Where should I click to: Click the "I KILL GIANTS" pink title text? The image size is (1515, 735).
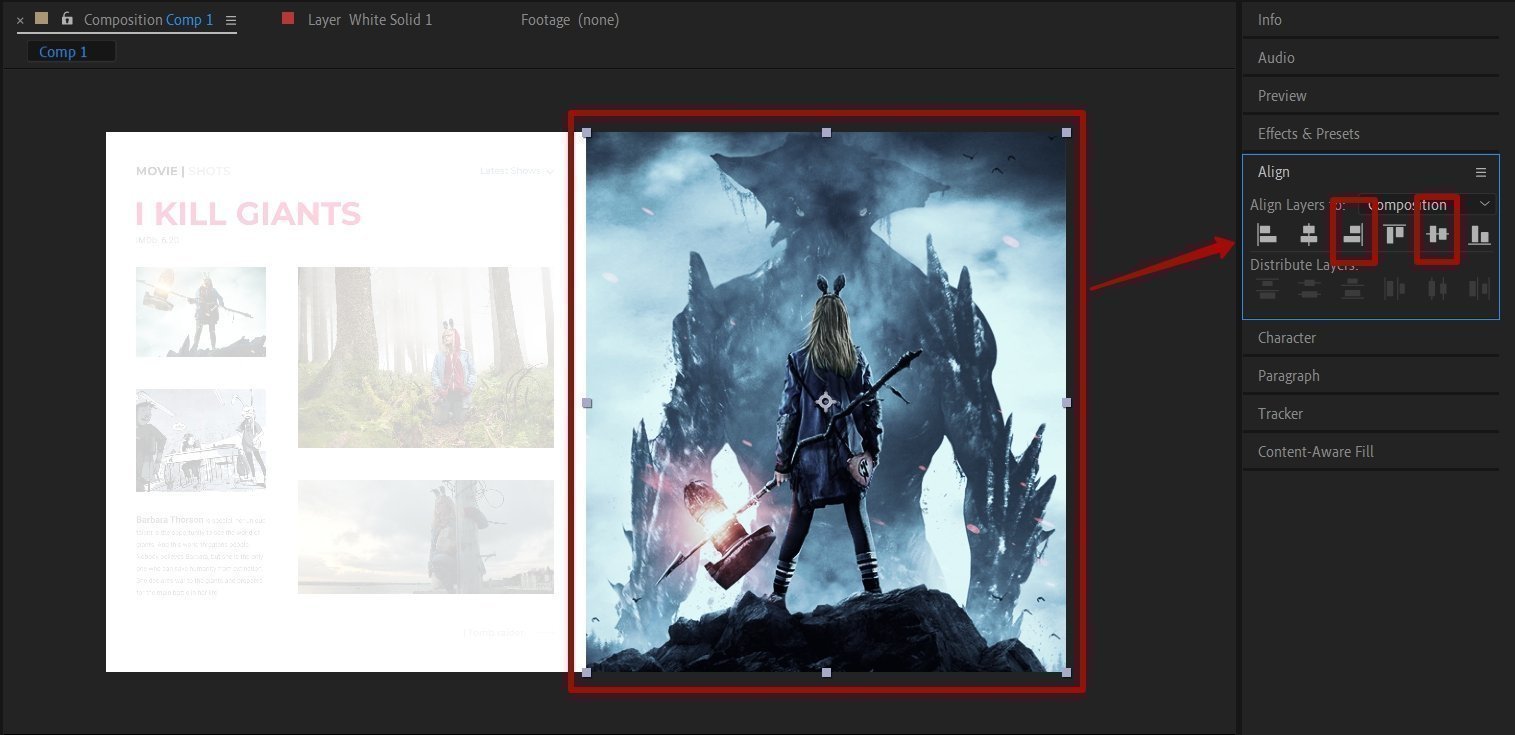coord(248,213)
